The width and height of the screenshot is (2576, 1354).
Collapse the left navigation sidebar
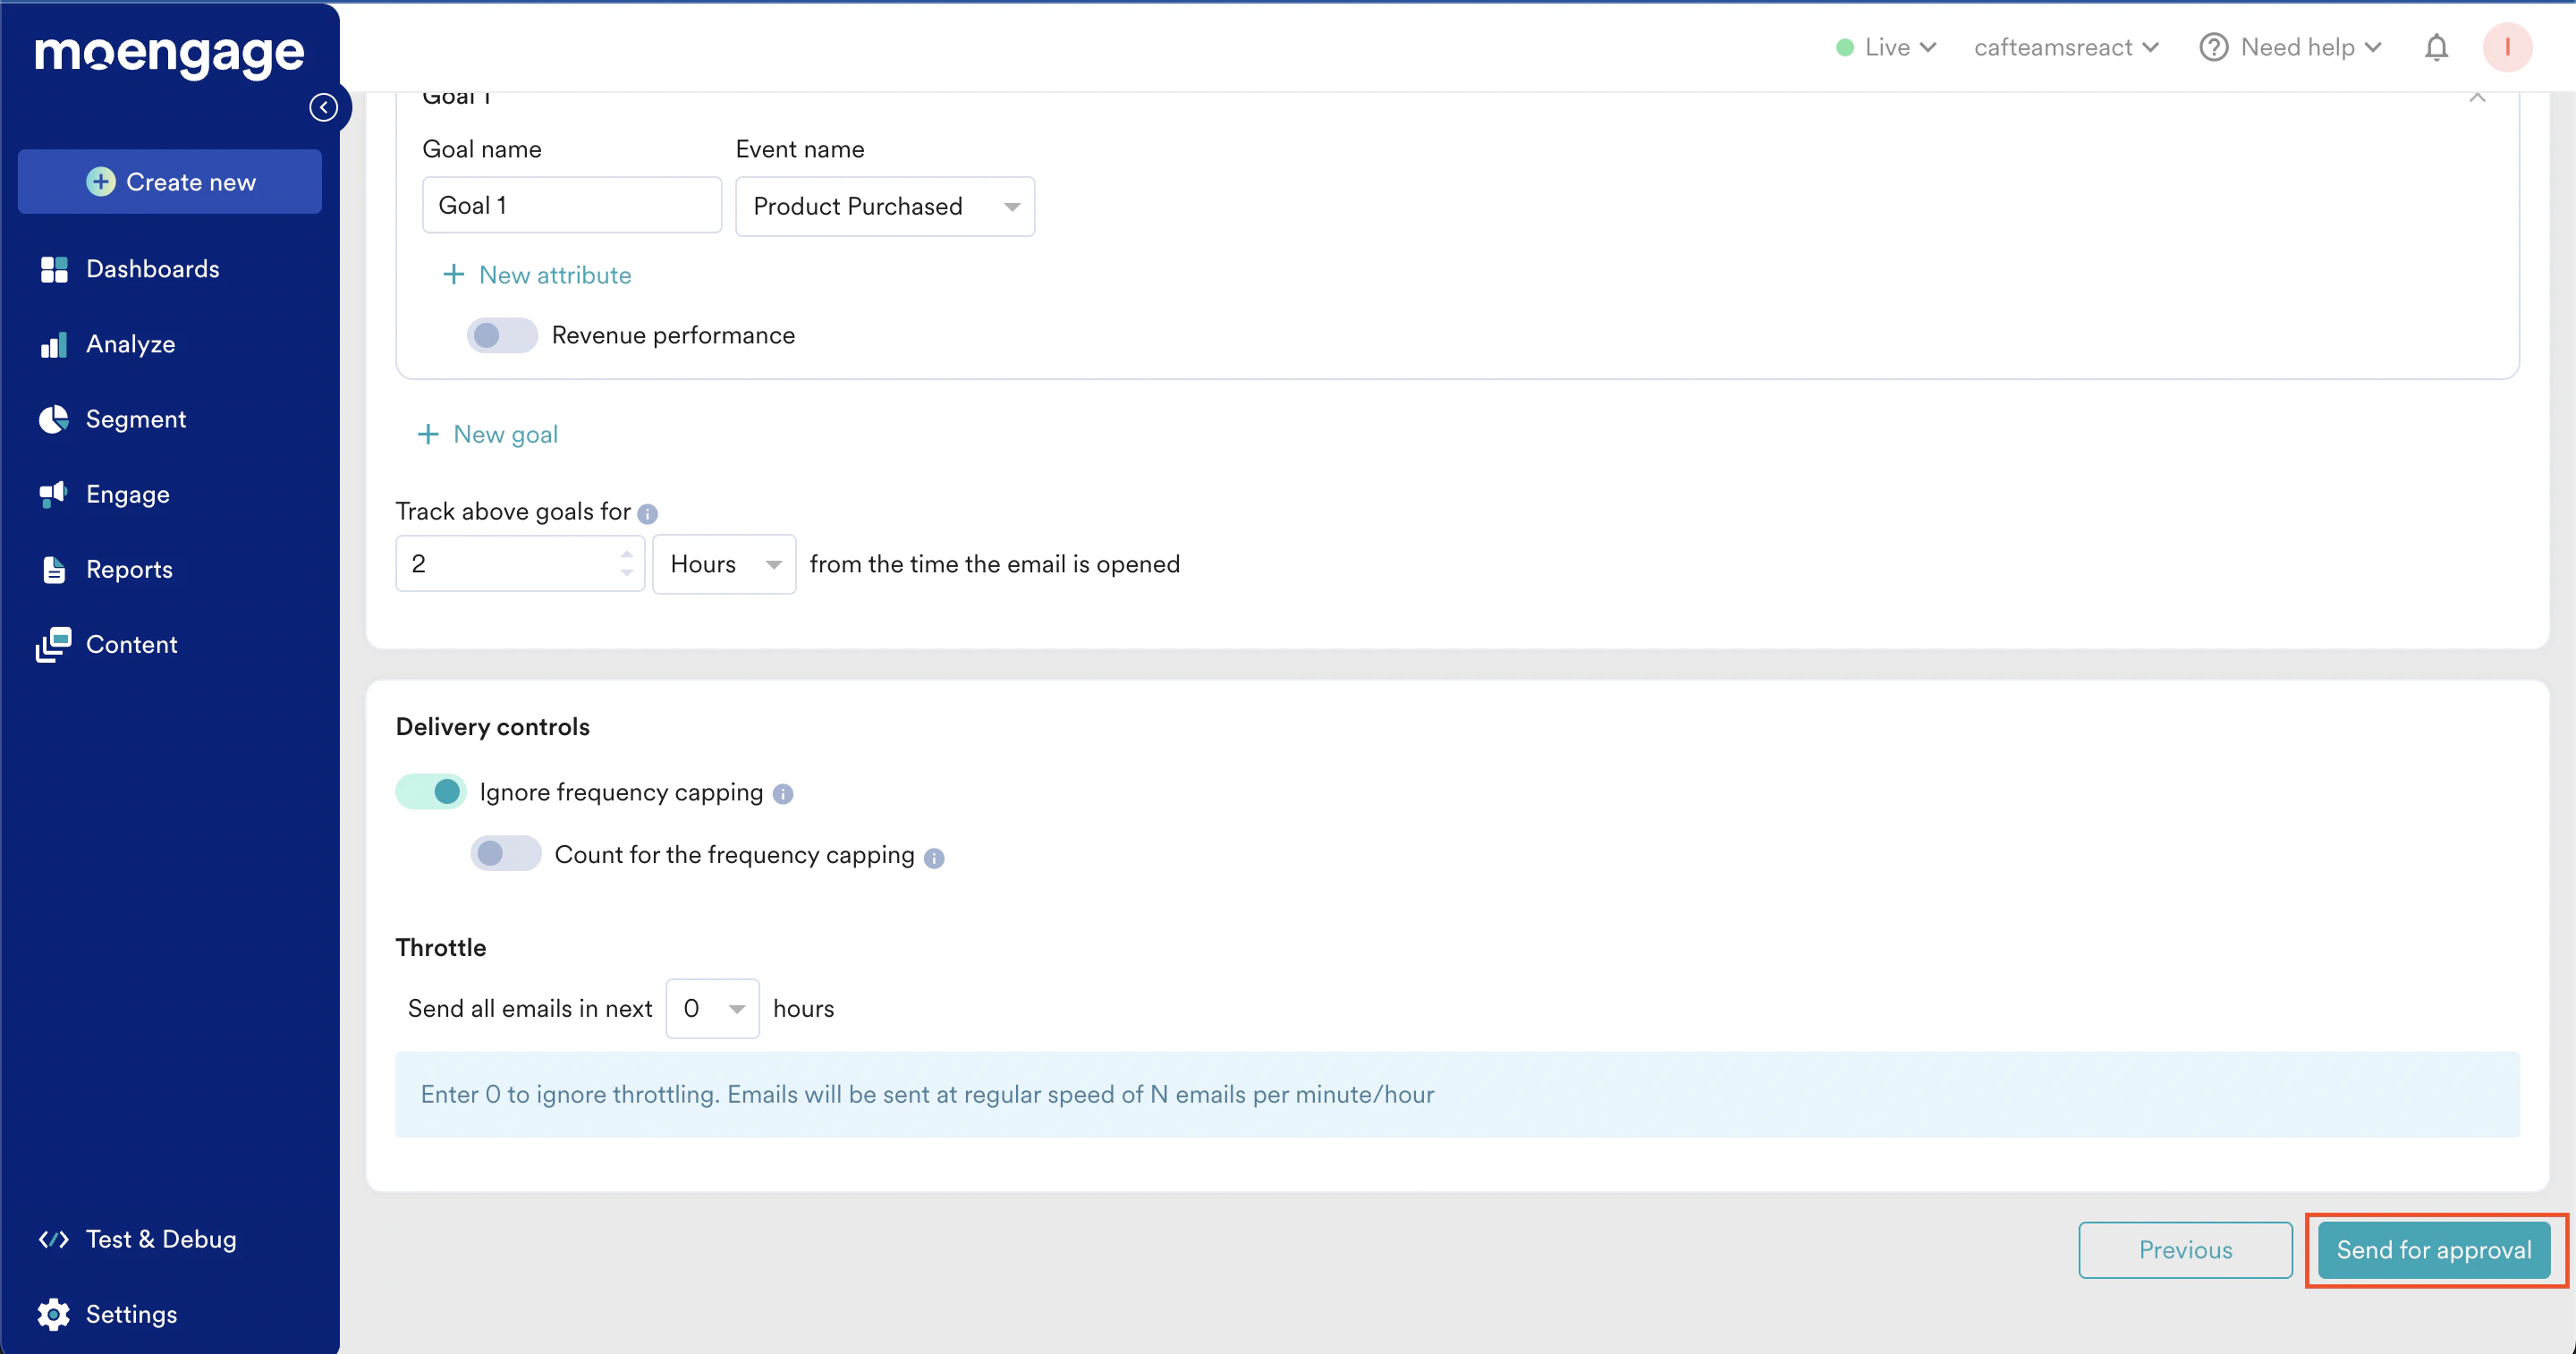pos(323,106)
